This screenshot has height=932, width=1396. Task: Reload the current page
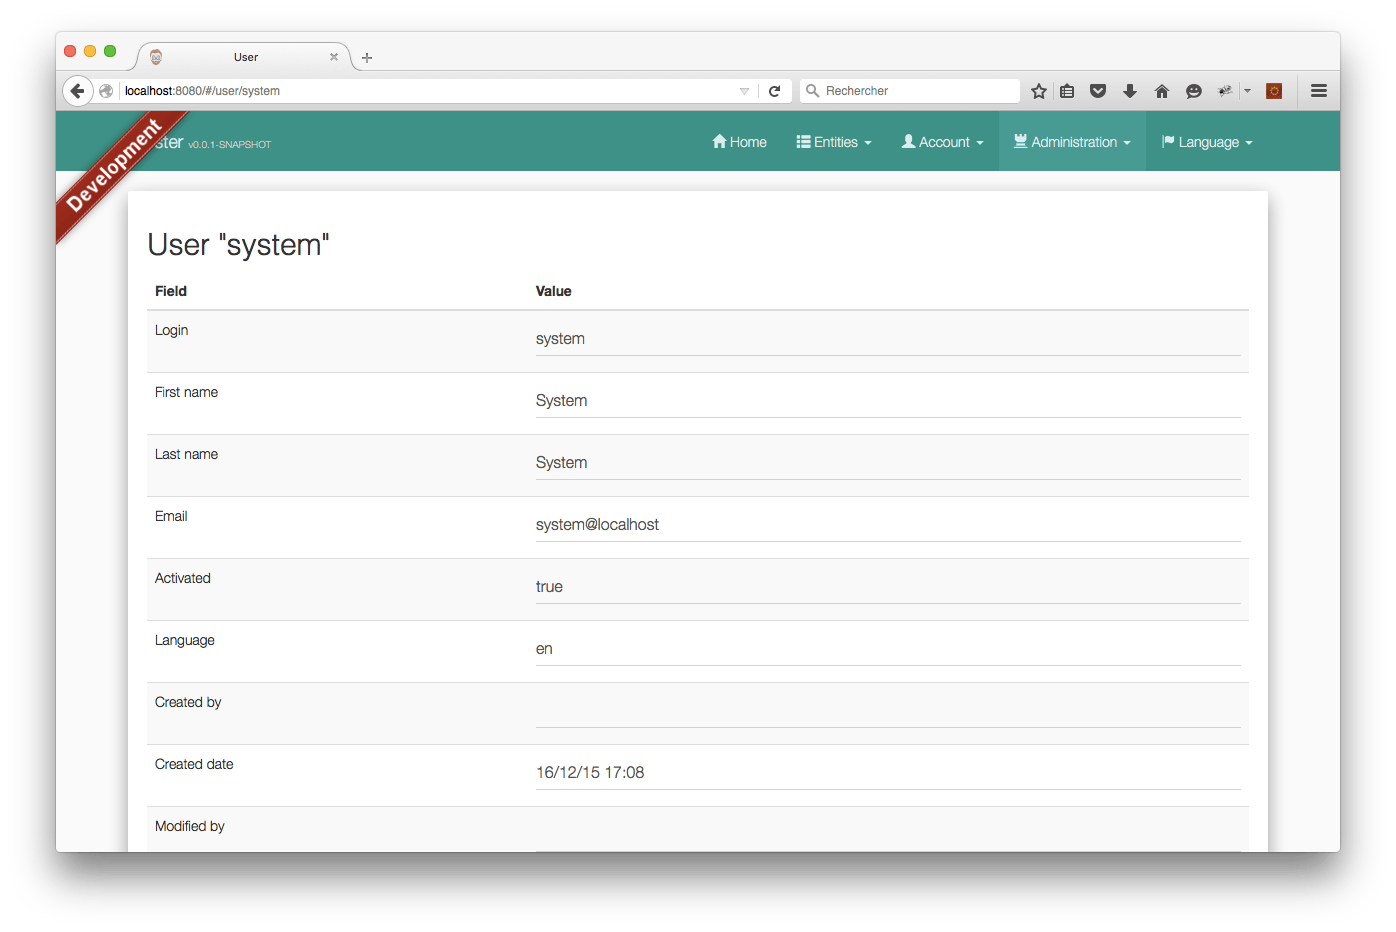point(775,90)
